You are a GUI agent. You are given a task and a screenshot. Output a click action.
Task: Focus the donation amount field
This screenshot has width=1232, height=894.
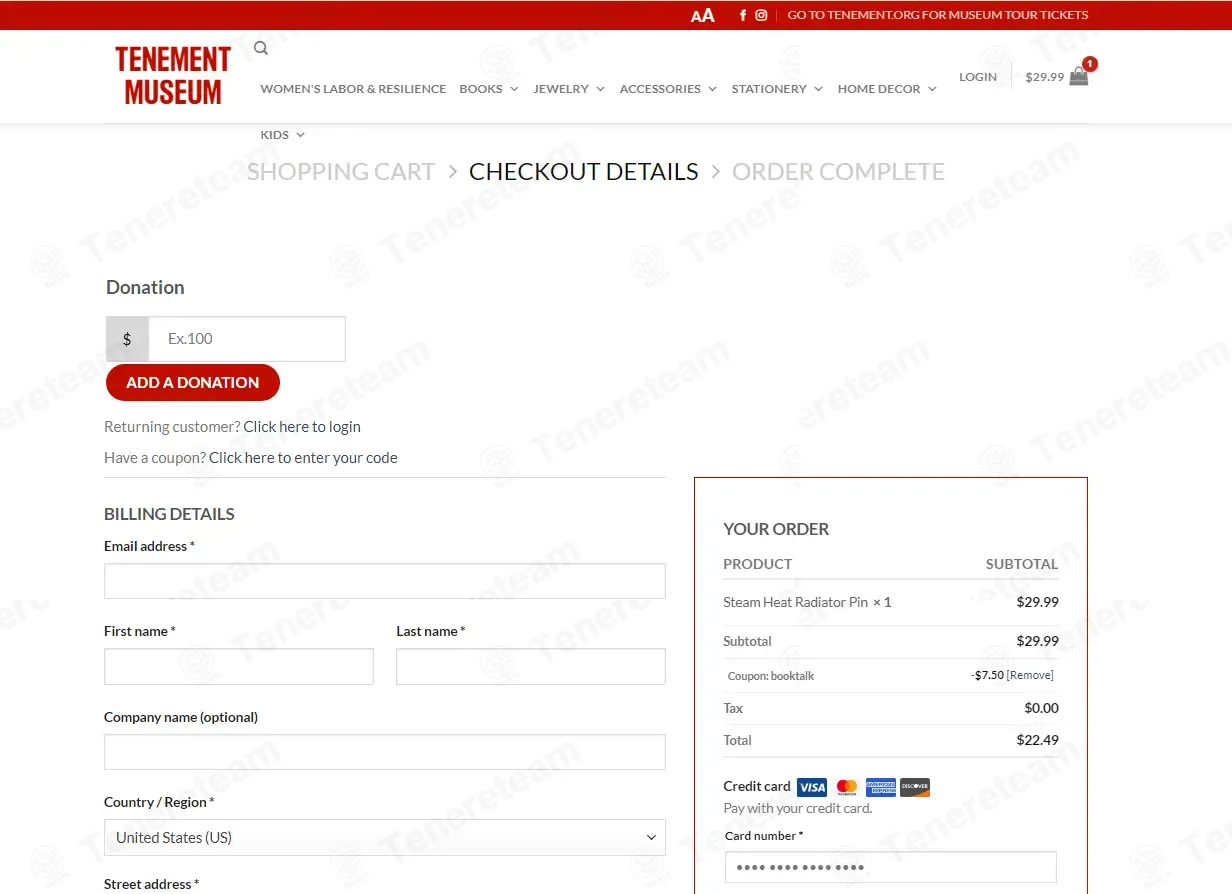tap(247, 339)
